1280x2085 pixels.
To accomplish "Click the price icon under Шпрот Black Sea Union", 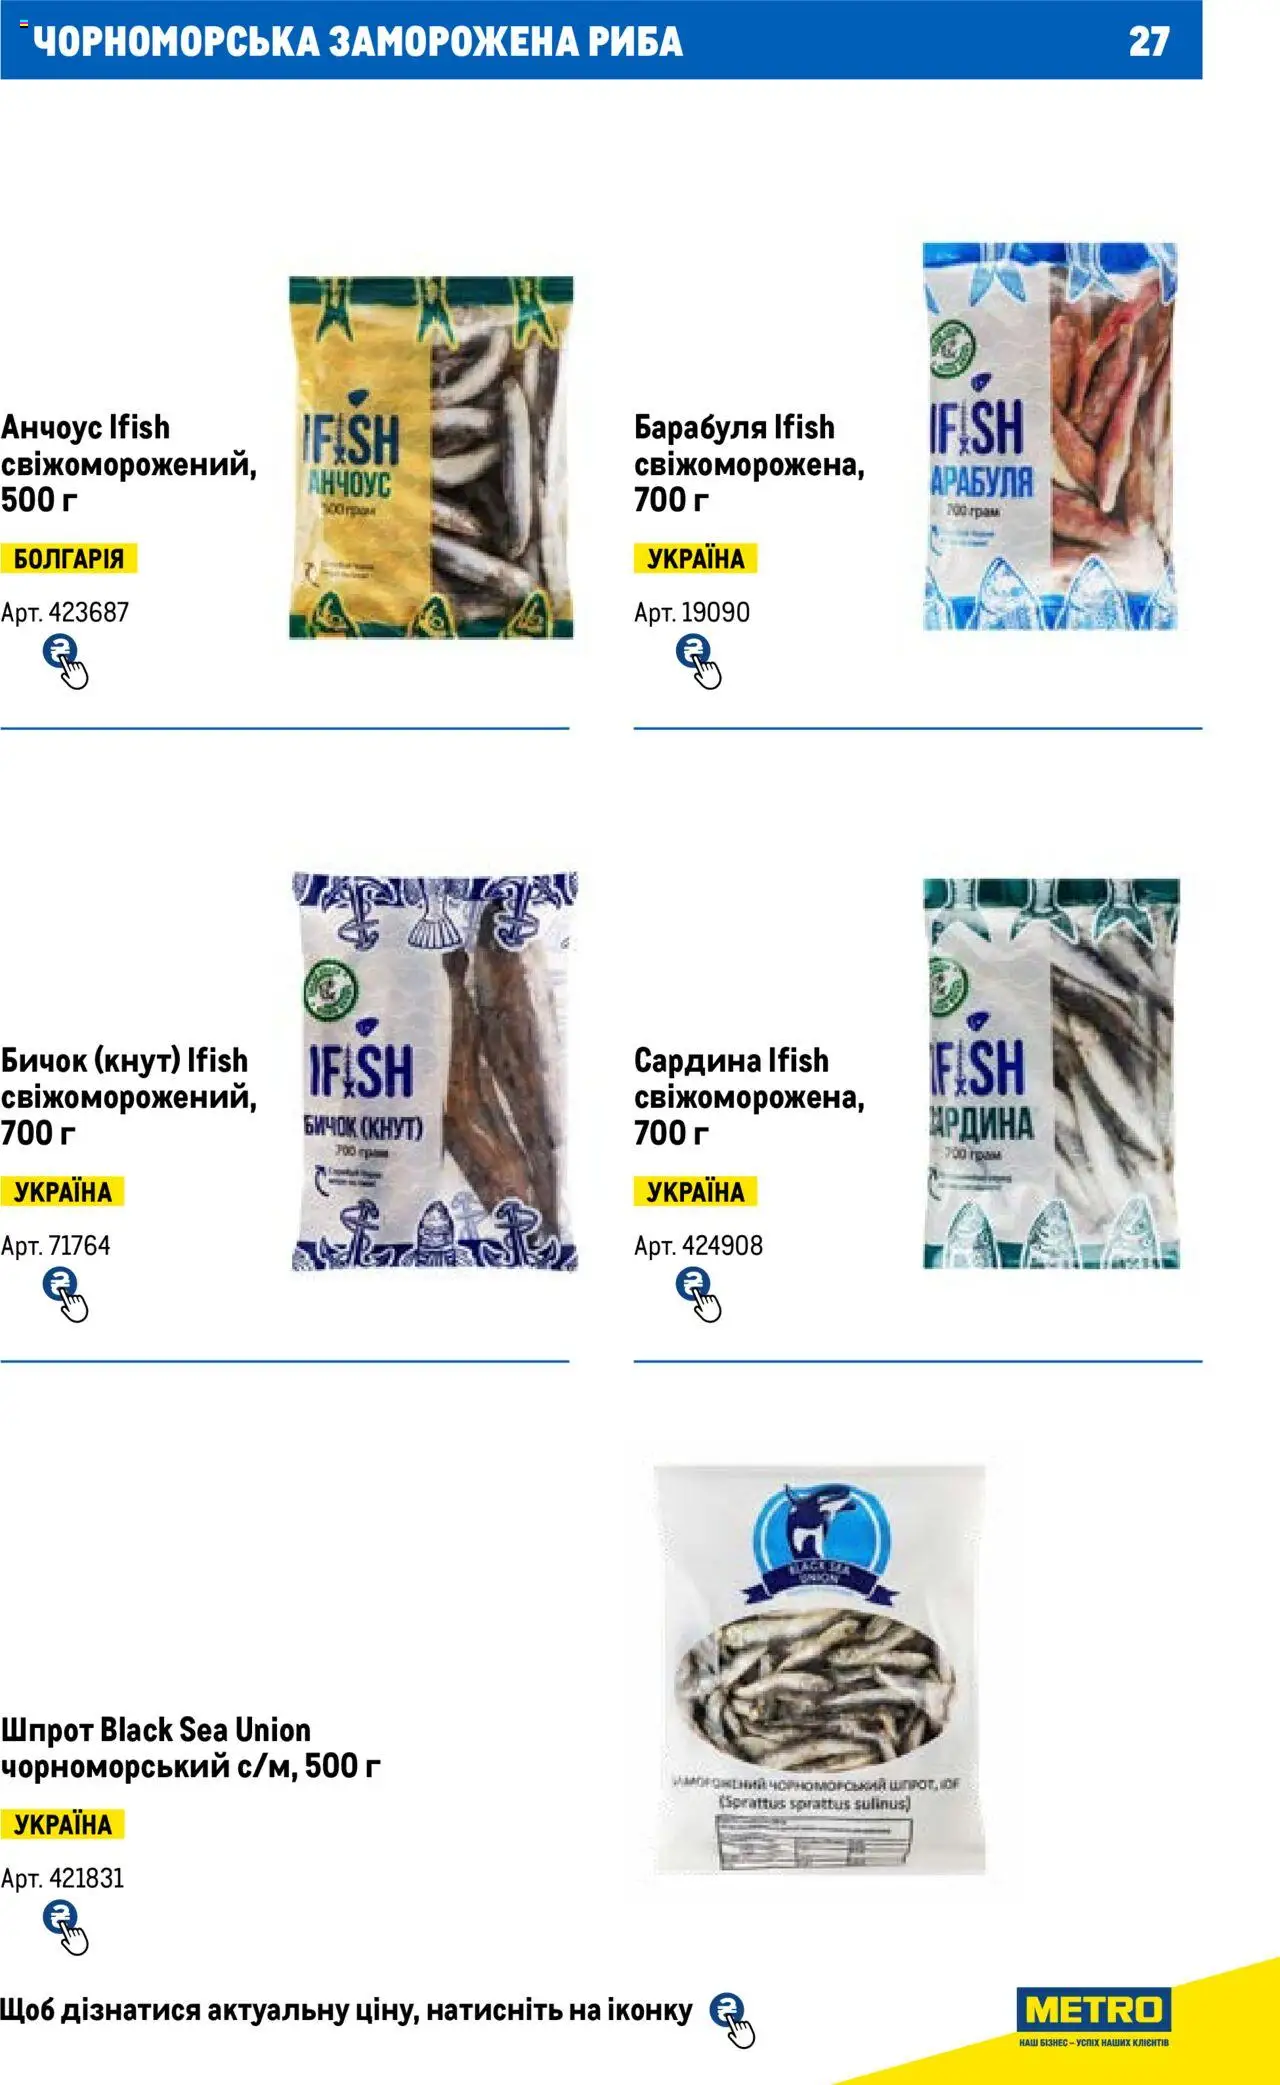I will click(x=65, y=1928).
